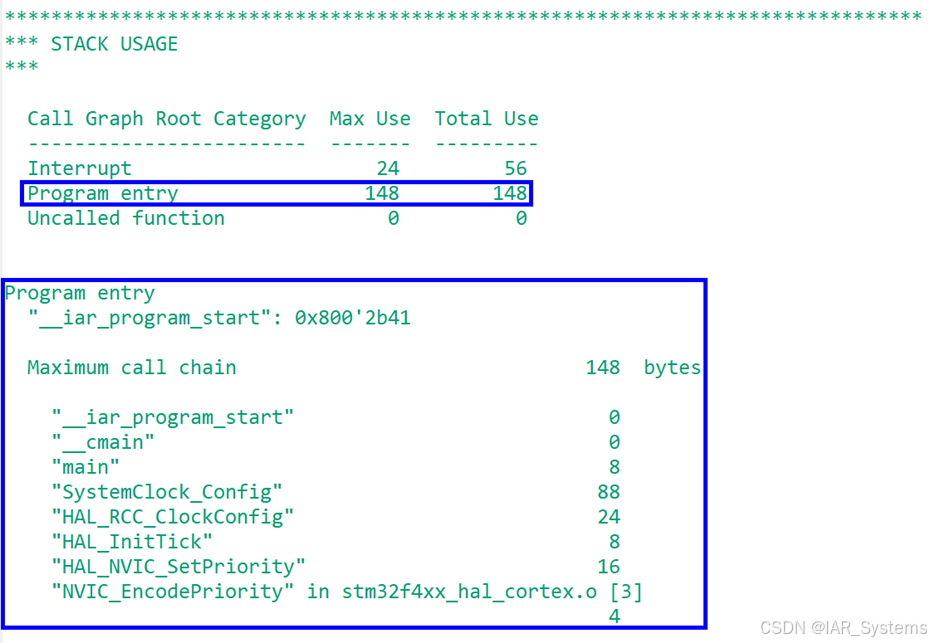The image size is (931, 643).
Task: Click the "Total Use" column header
Action: click(486, 118)
